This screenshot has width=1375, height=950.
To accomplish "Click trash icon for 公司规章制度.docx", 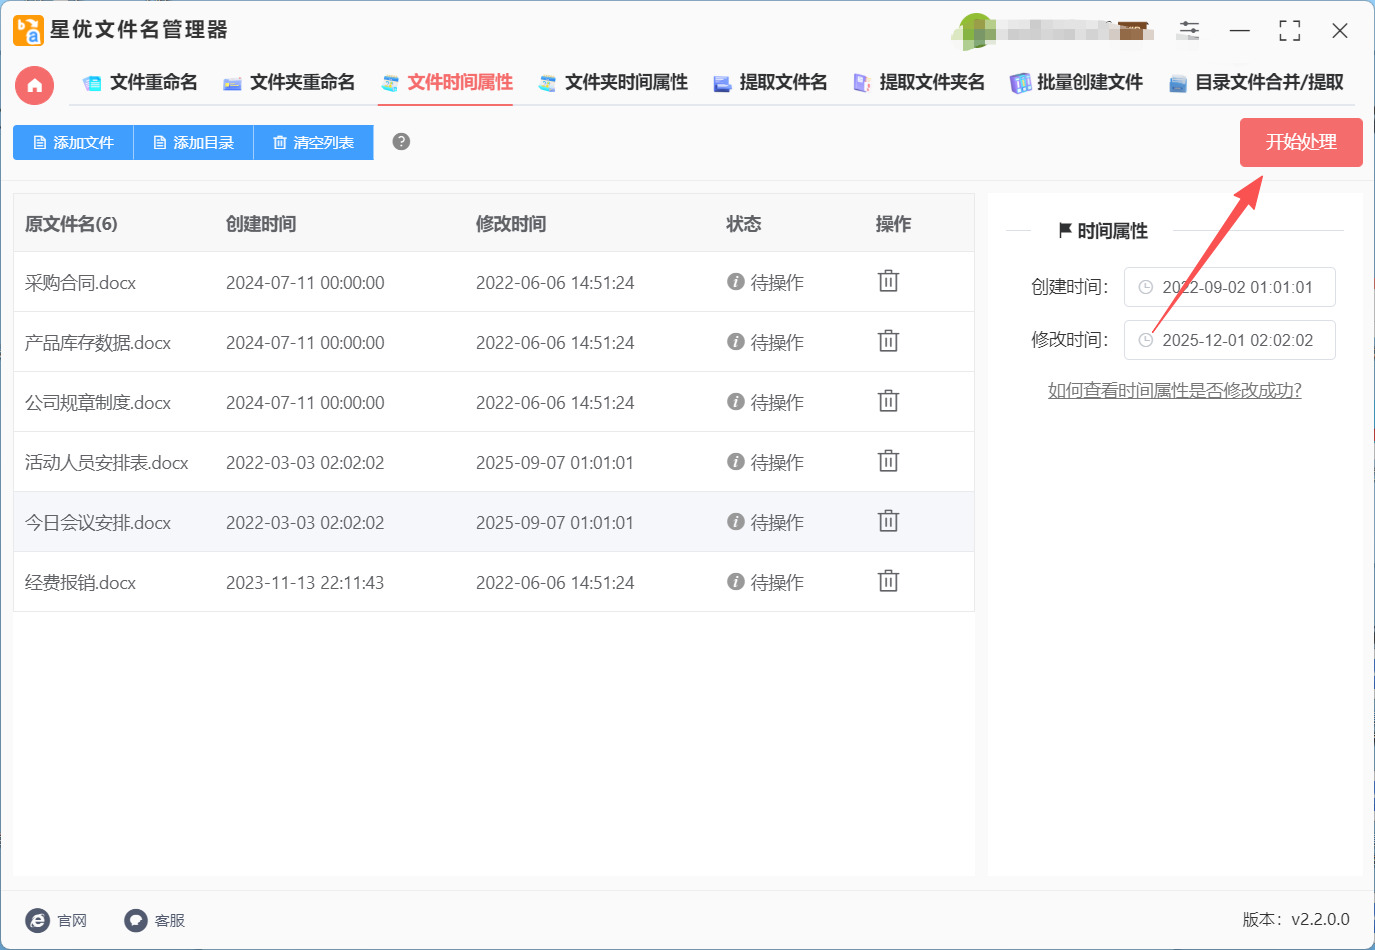I will point(888,402).
